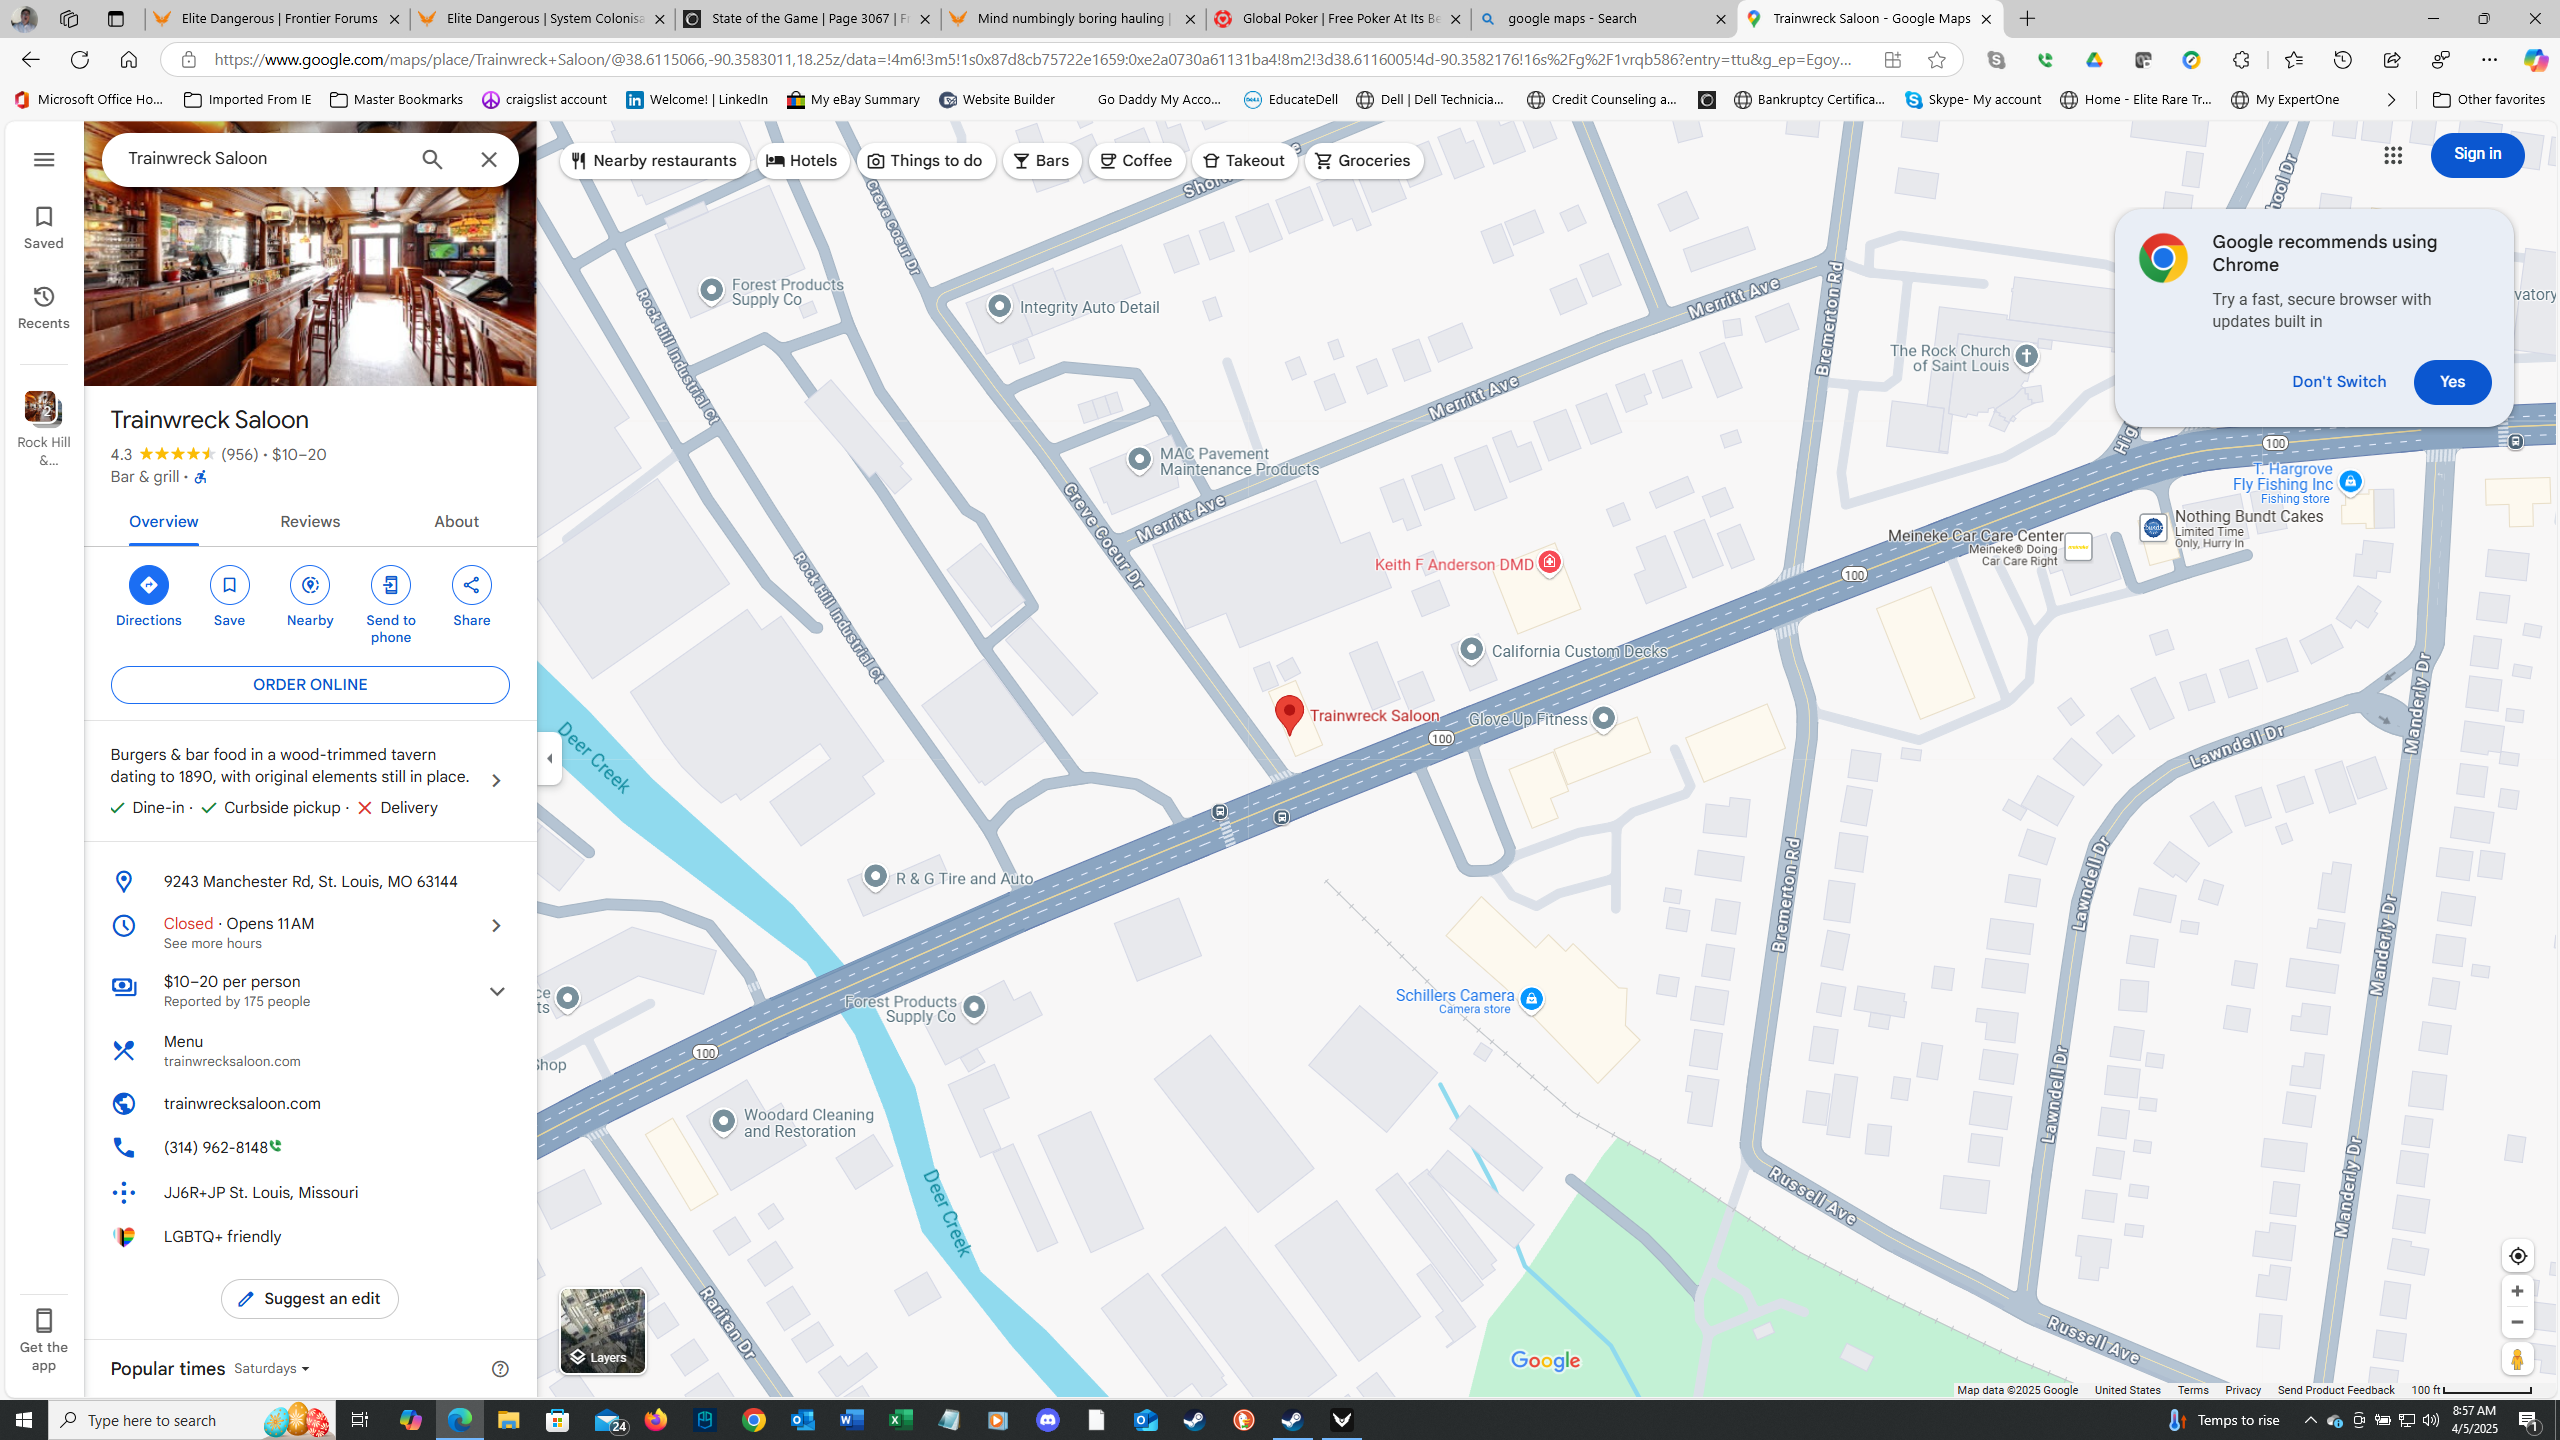Click the Street View pegman
The image size is (2560, 1440).
(2517, 1358)
